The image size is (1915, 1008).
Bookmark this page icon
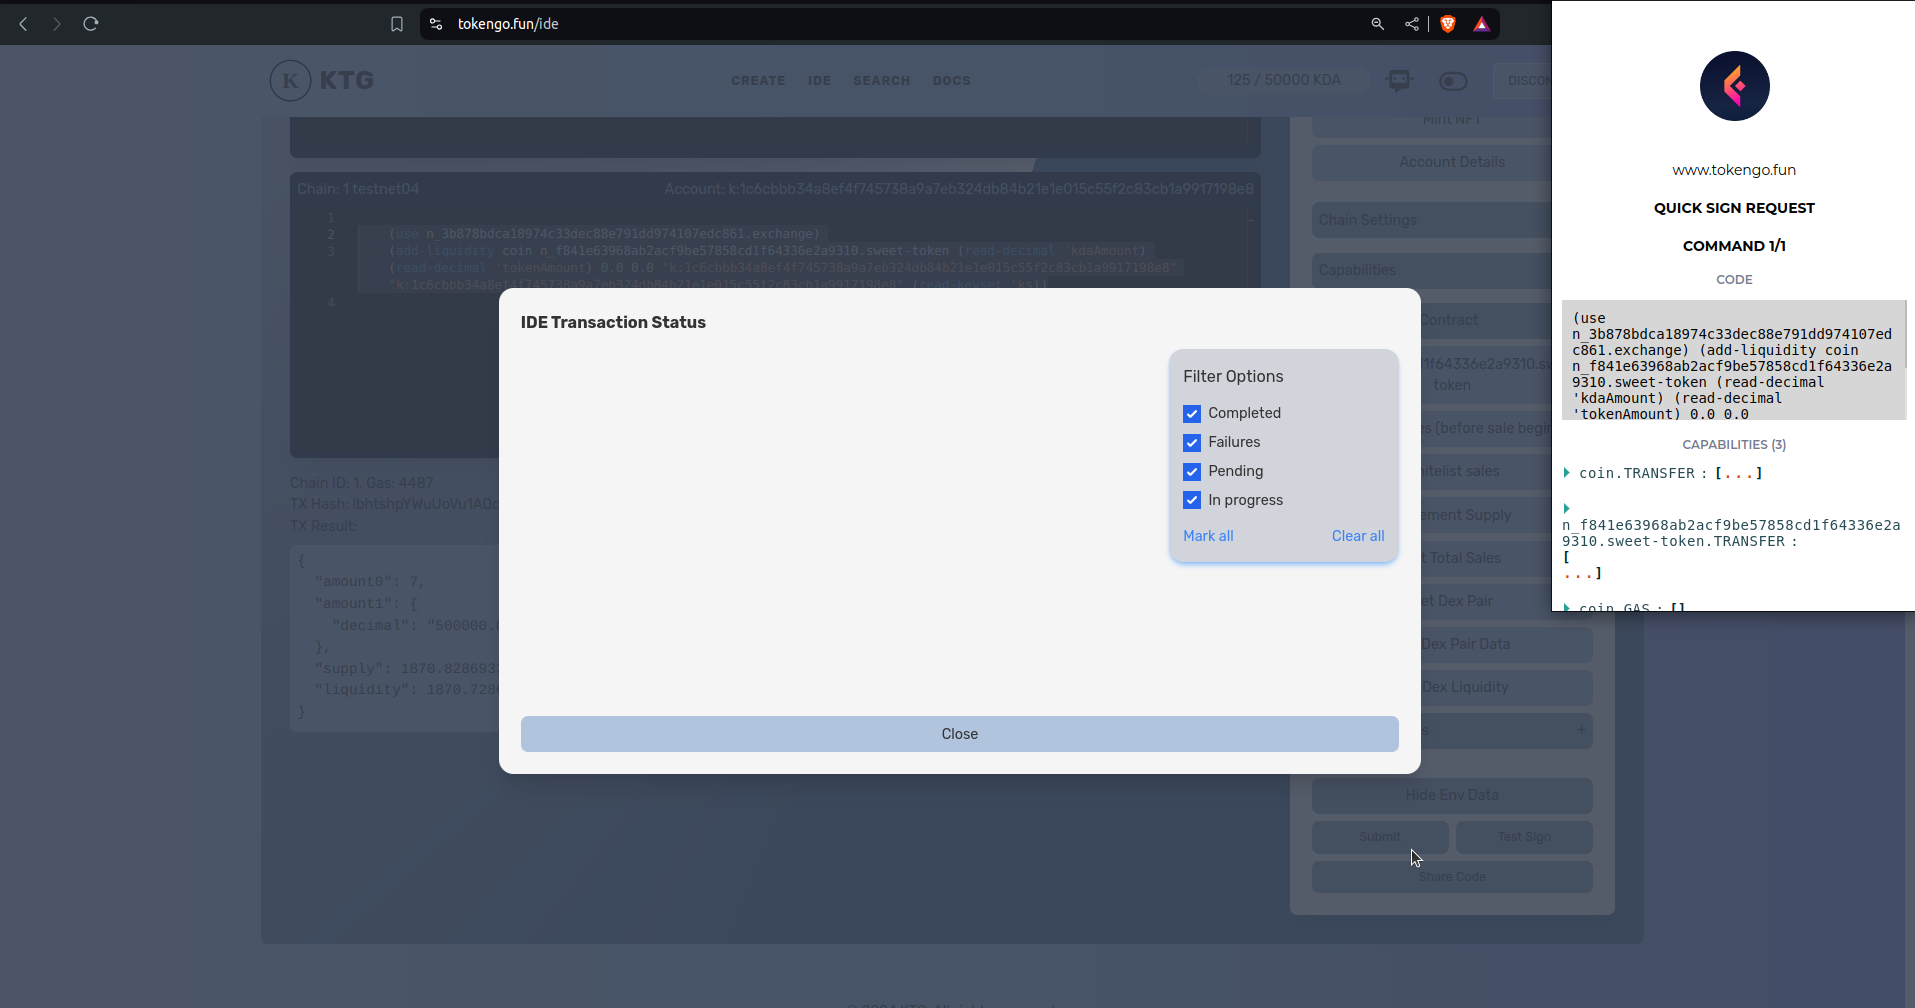[x=397, y=24]
